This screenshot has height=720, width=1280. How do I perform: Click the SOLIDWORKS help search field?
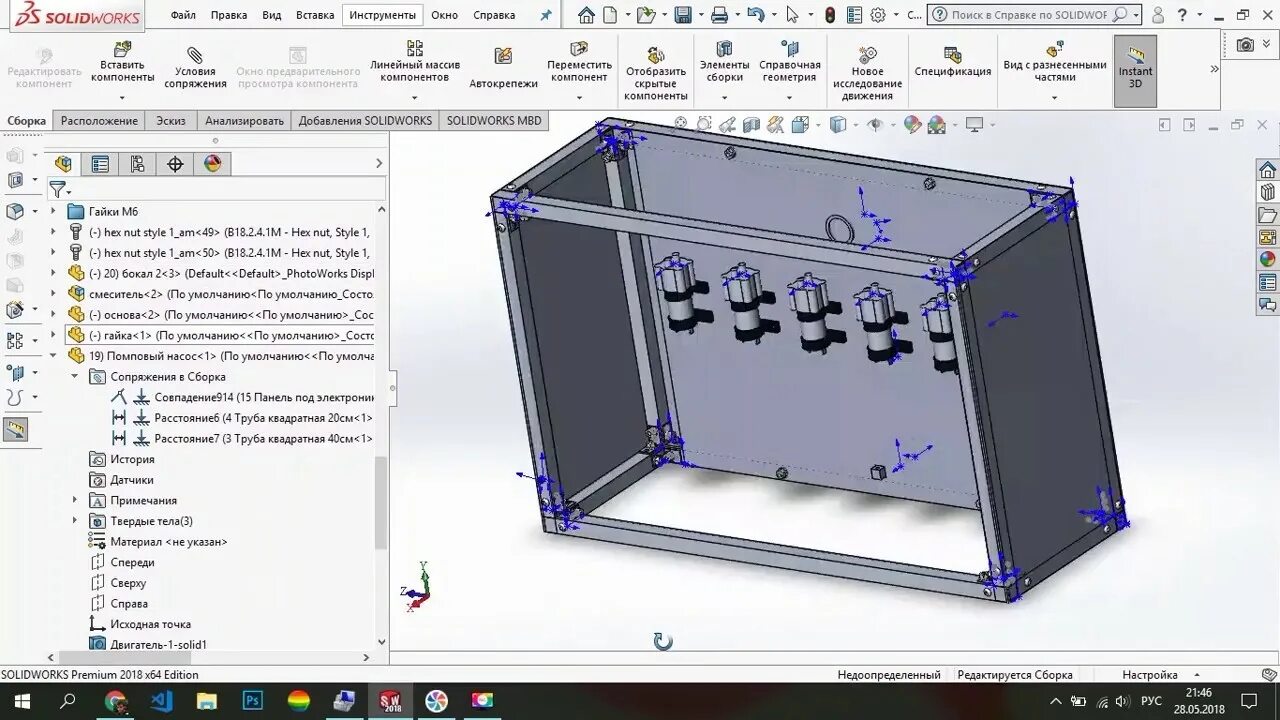[1030, 15]
